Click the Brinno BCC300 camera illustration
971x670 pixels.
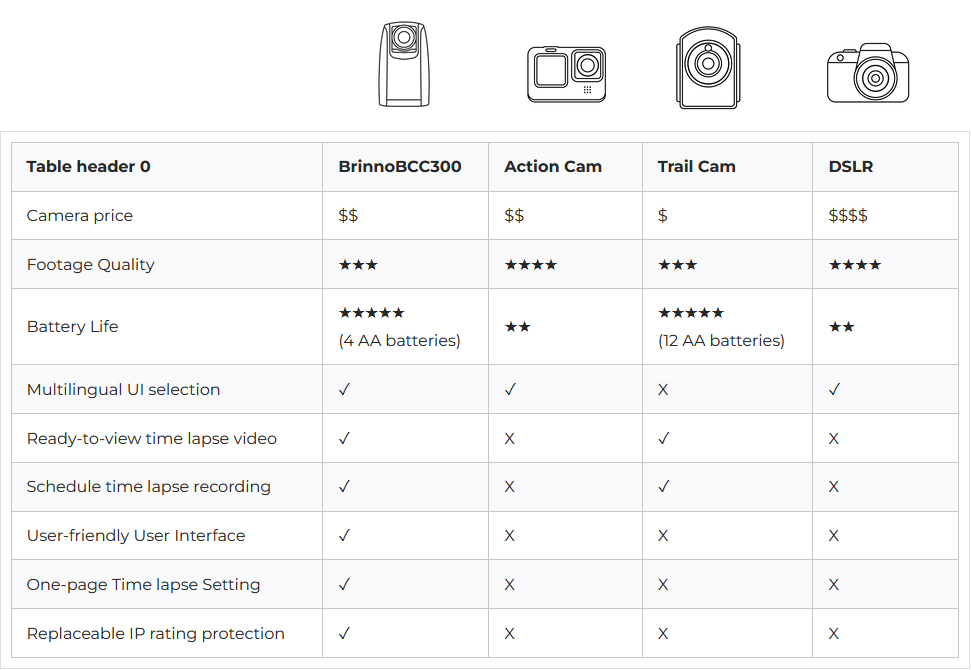[404, 64]
